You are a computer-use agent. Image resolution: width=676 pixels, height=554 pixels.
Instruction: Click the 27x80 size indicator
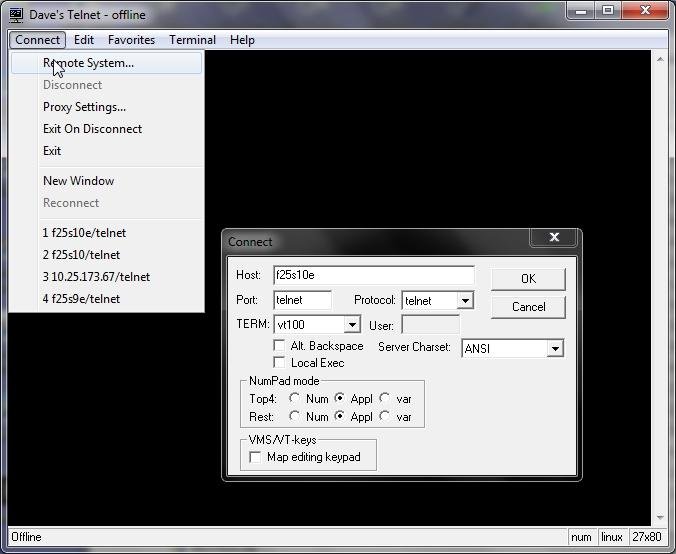pyautogui.click(x=646, y=537)
